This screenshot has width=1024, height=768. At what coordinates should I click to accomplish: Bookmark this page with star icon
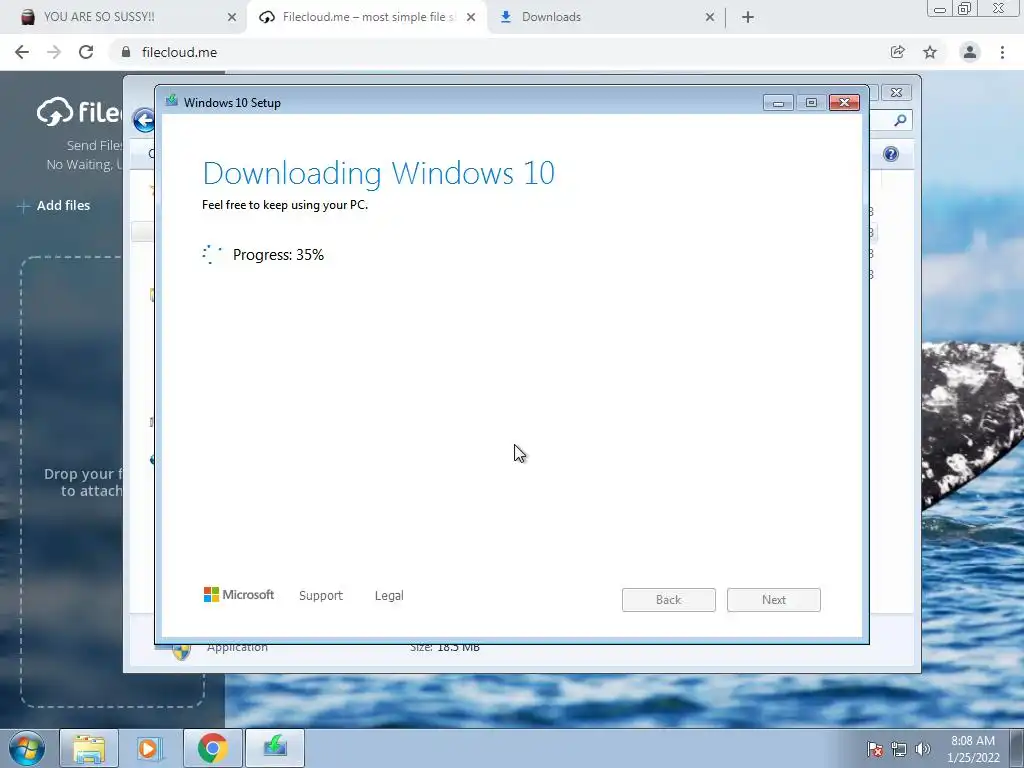pos(930,52)
